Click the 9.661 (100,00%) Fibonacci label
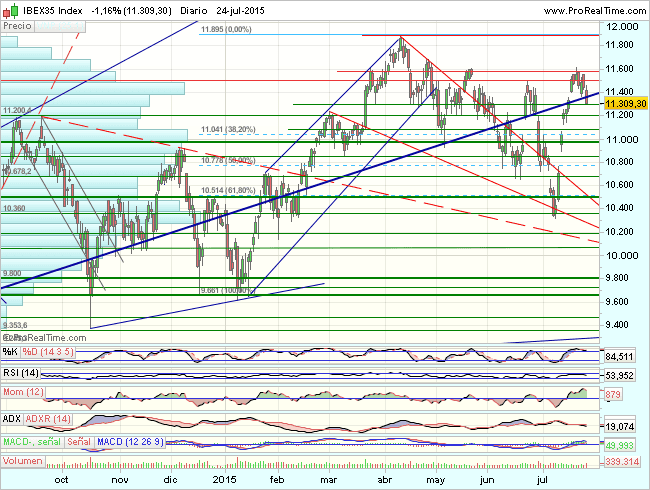 (x=226, y=291)
